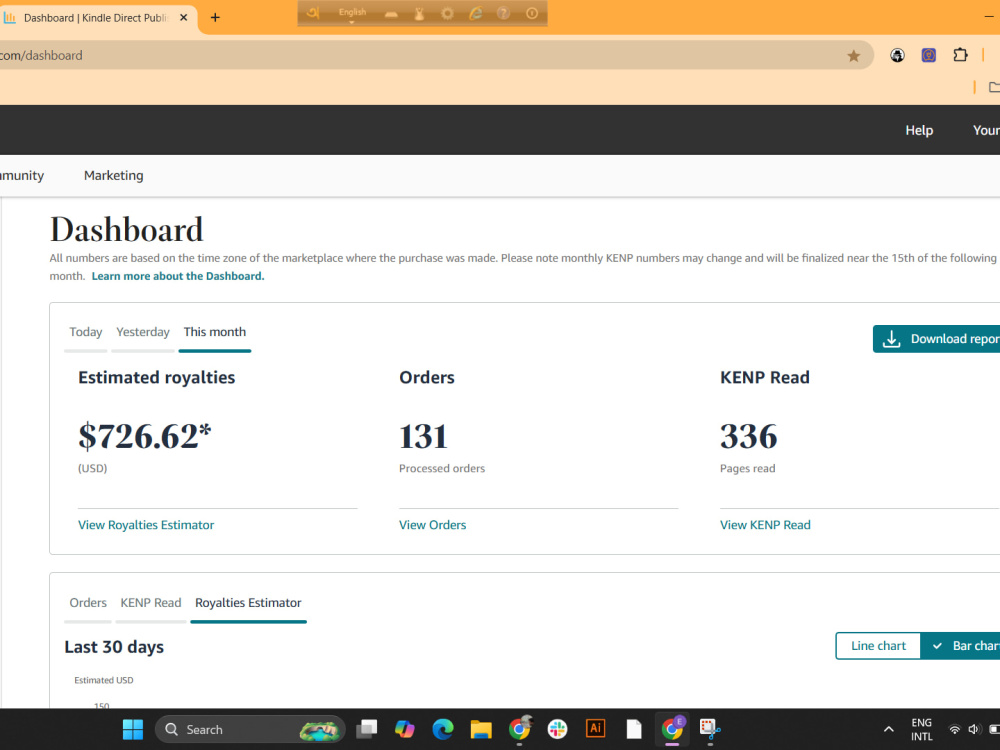Image resolution: width=1000 pixels, height=750 pixels.
Task: Select the Dashboard | Kindle Direct Publishing browser tab
Action: click(96, 18)
